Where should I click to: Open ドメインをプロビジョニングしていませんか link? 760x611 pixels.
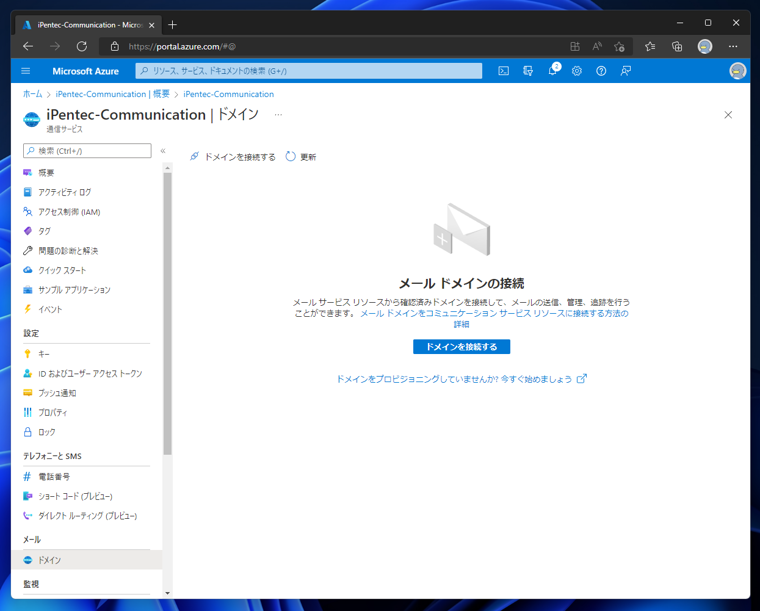tap(462, 379)
